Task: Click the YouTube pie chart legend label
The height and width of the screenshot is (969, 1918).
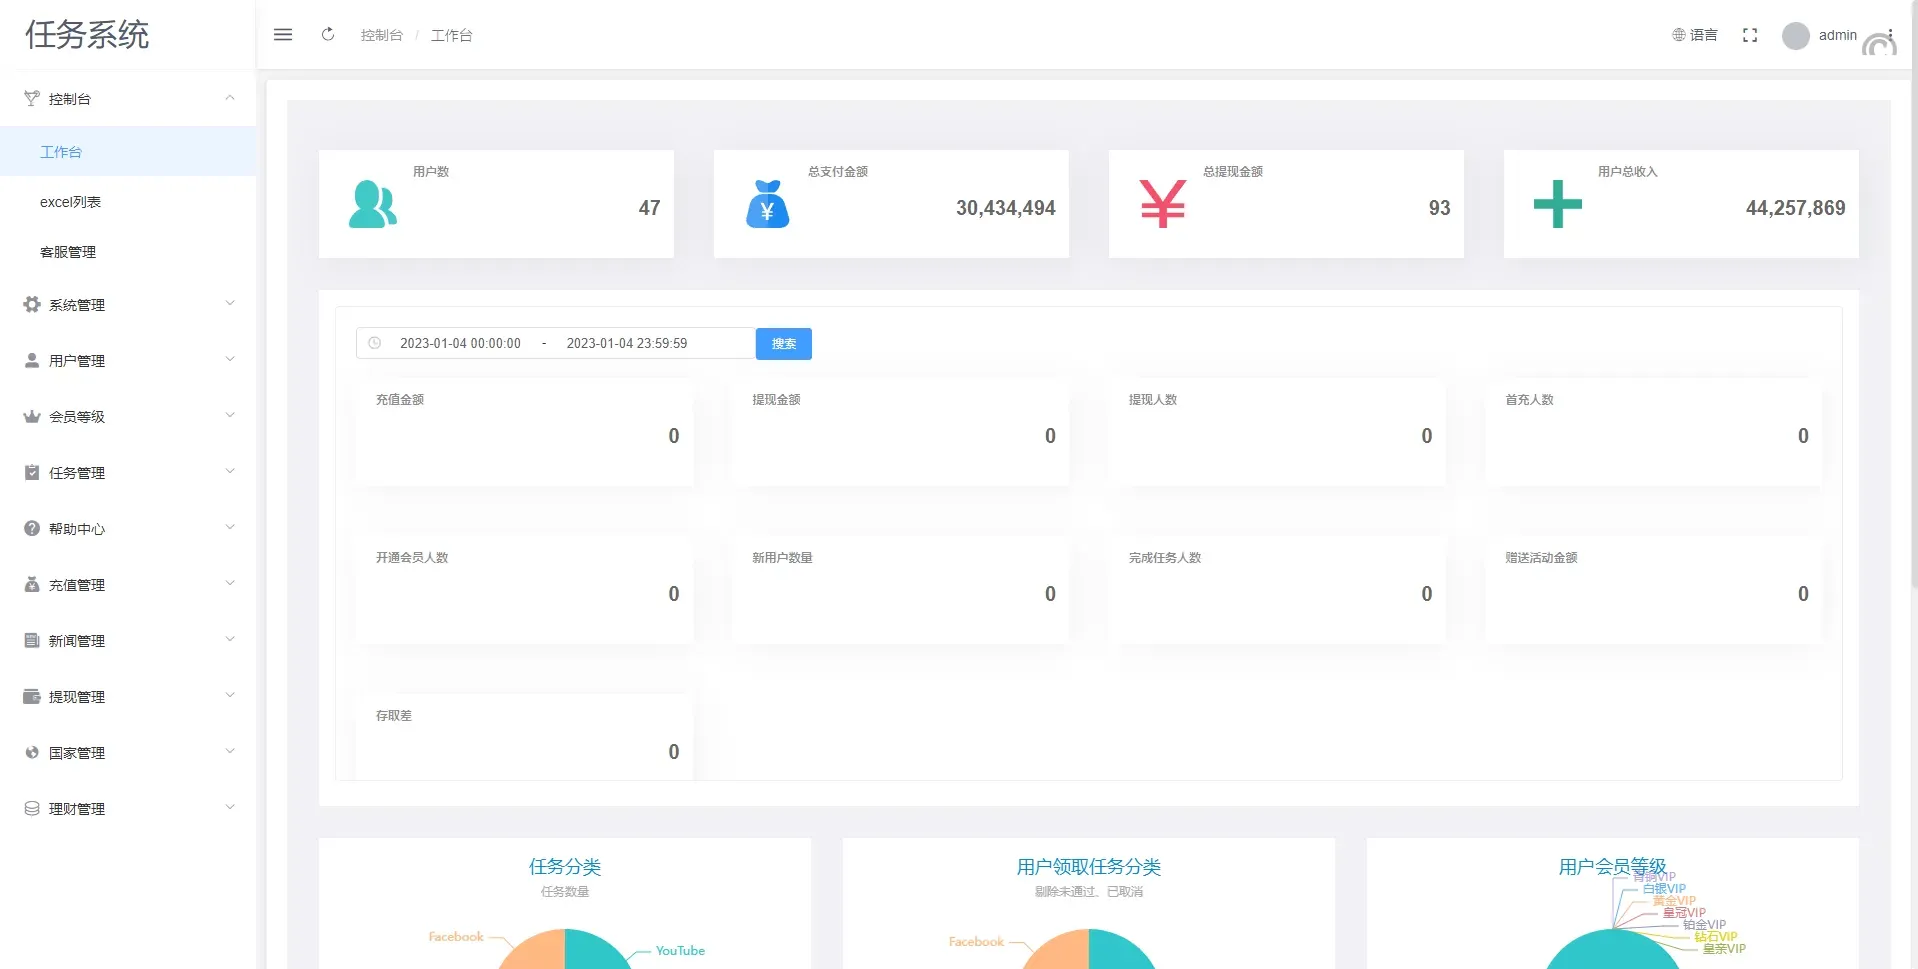Action: [x=680, y=951]
